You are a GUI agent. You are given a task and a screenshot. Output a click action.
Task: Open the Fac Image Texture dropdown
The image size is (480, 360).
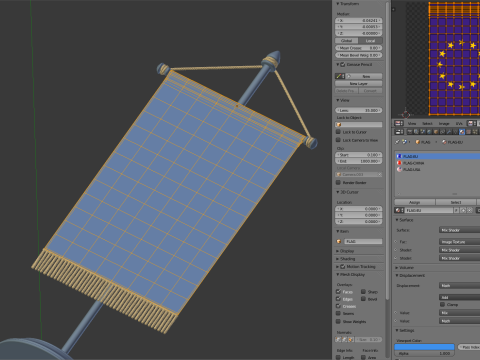point(460,242)
